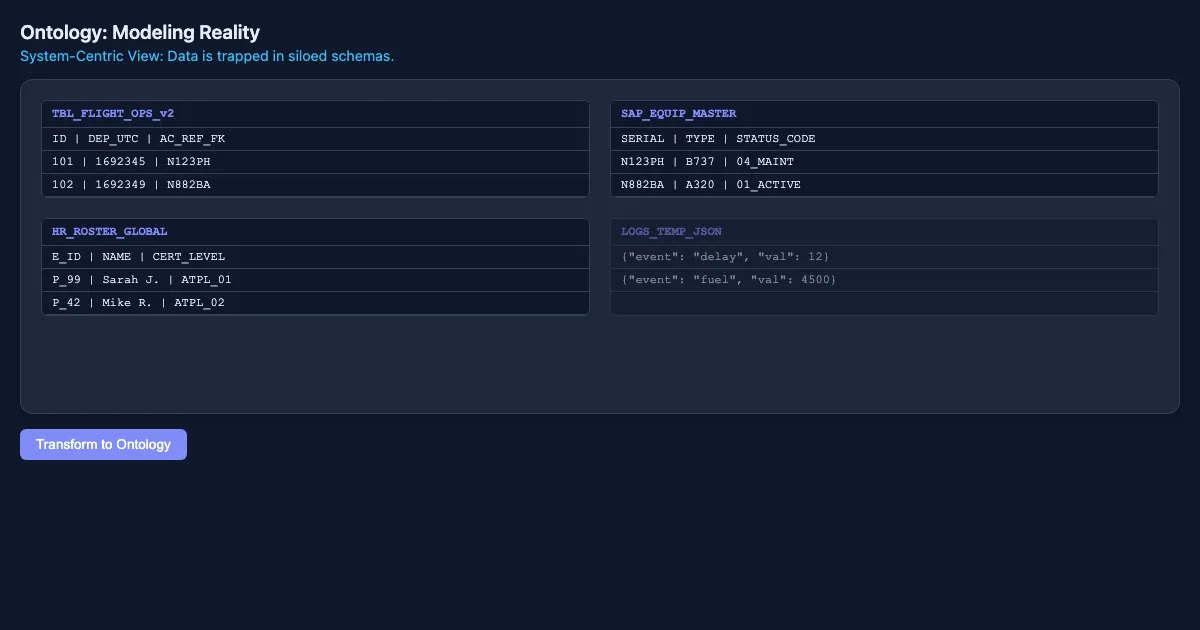The width and height of the screenshot is (1200, 630).
Task: Click the delay event JSON log line
Action: 884,257
